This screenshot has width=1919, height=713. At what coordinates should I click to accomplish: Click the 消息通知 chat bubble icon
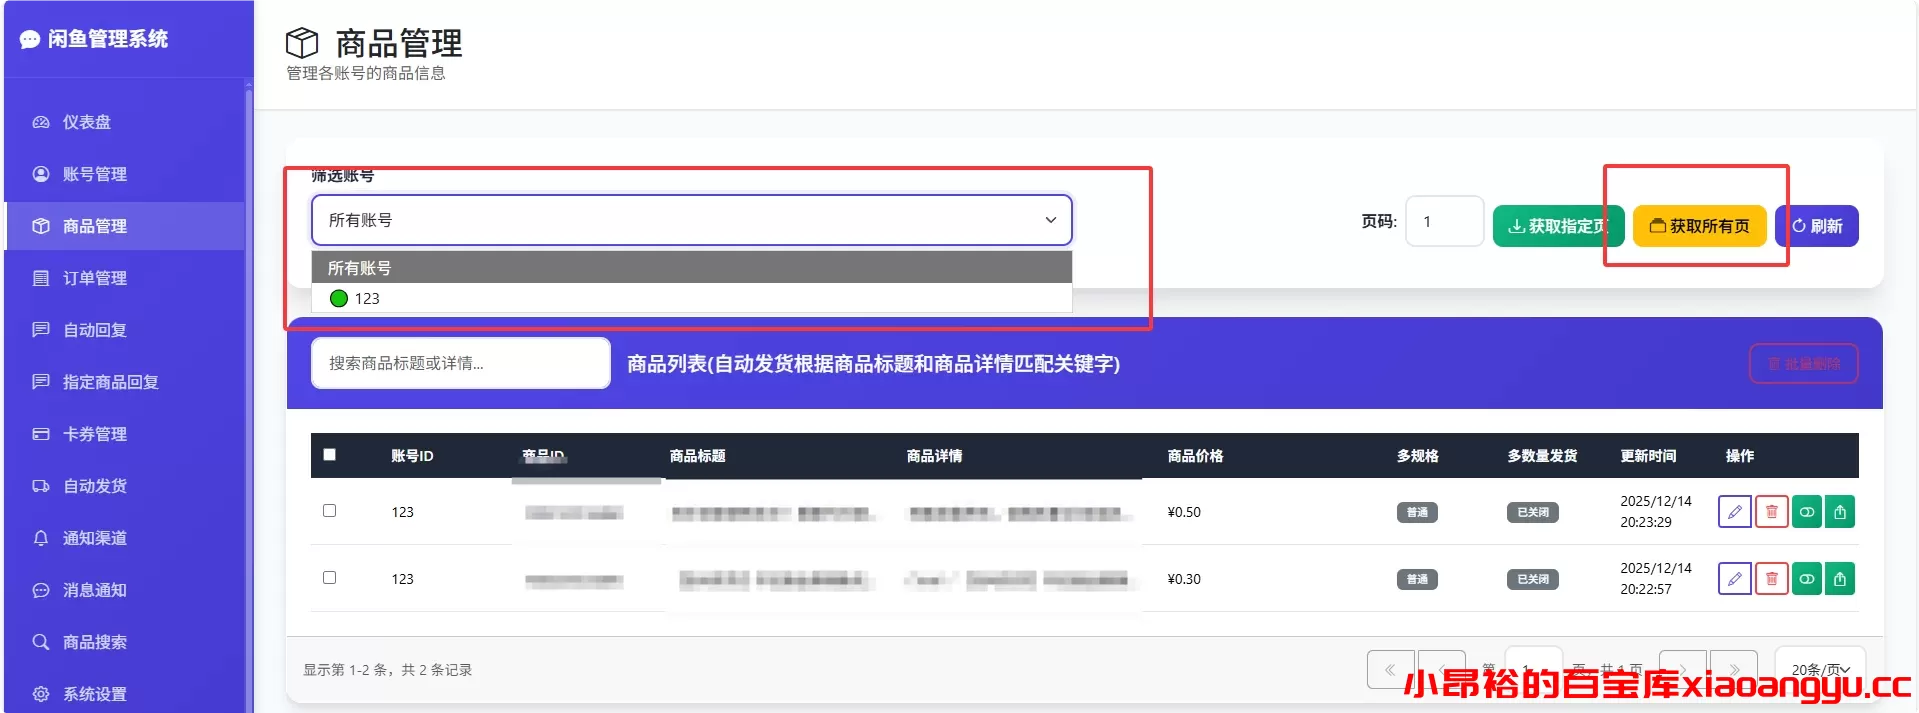41,590
